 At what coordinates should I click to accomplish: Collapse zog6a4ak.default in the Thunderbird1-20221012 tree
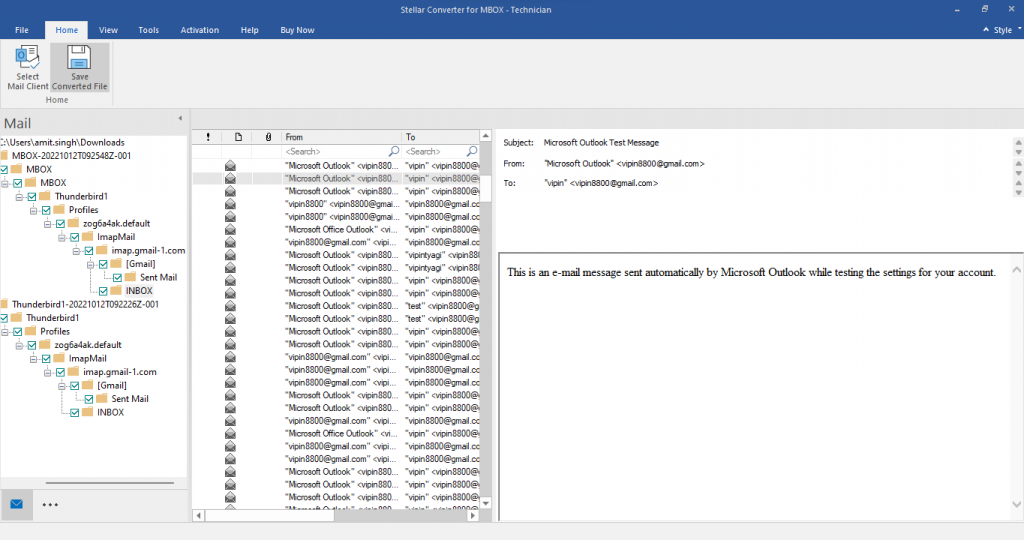19,345
